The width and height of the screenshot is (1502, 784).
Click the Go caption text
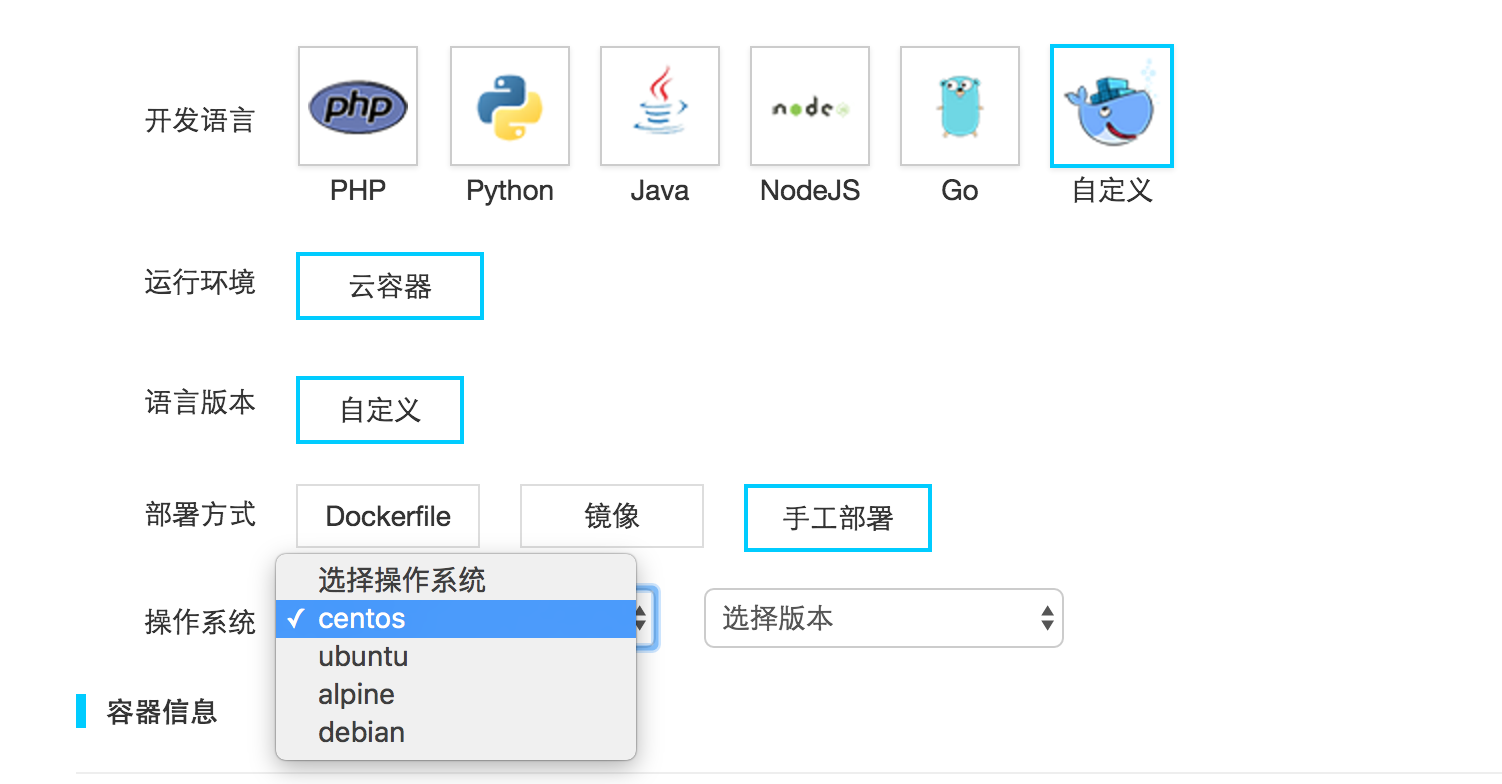[x=960, y=191]
